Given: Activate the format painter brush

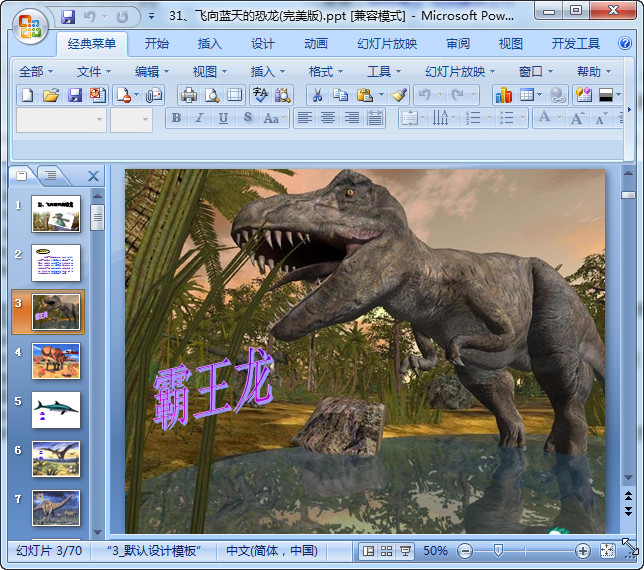Looking at the screenshot, I should [x=399, y=95].
